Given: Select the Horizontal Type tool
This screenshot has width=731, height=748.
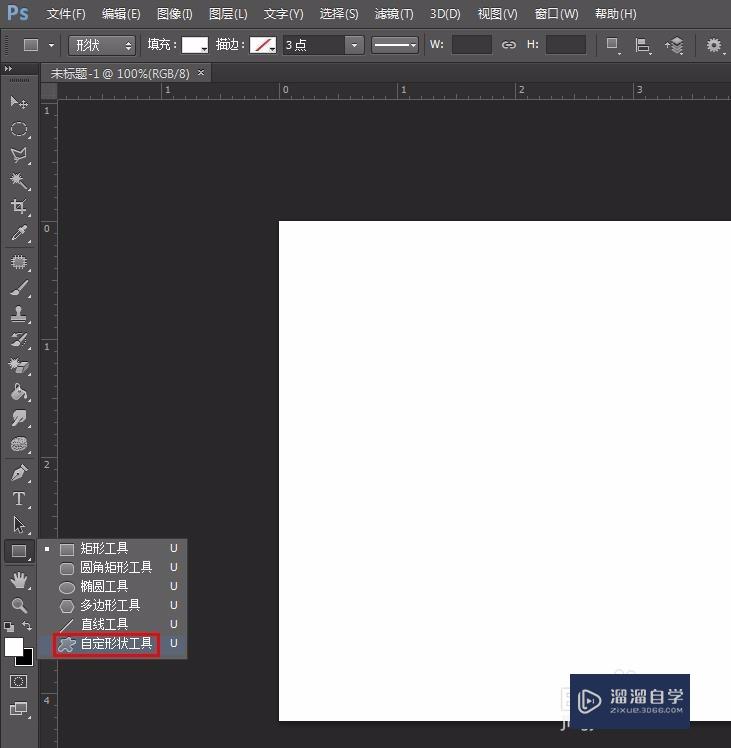Looking at the screenshot, I should 19,499.
